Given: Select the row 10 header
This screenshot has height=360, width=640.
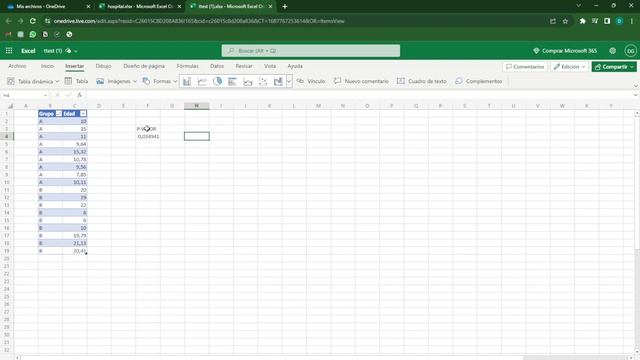Looking at the screenshot, I should (x=7, y=182).
